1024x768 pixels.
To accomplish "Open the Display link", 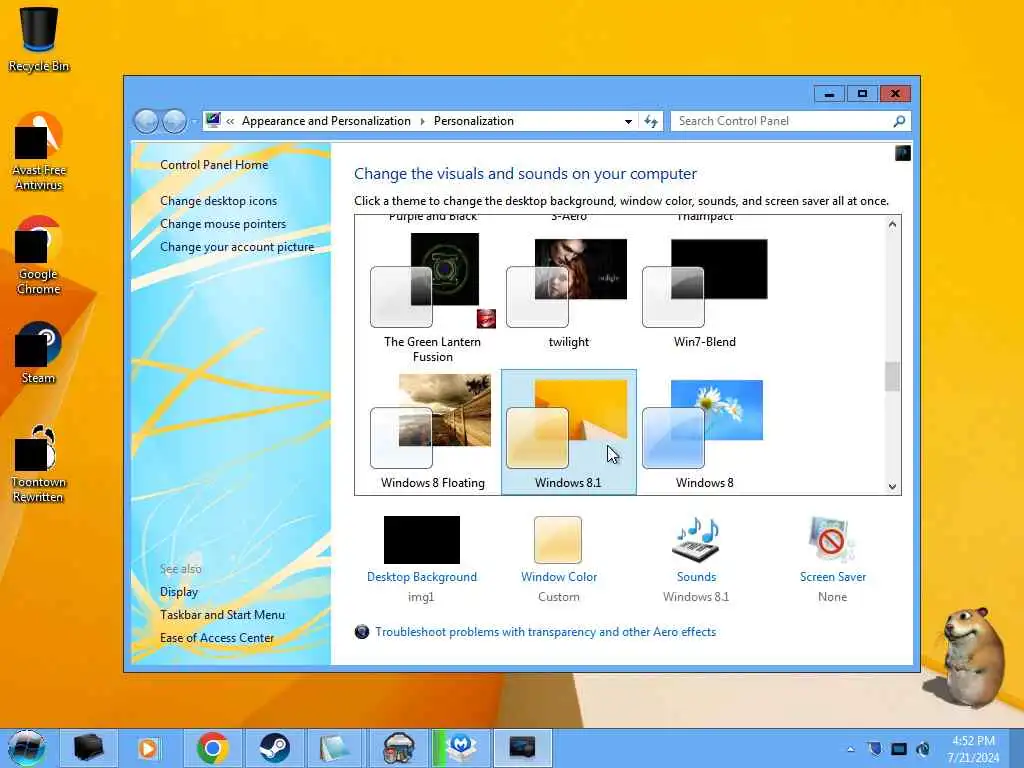I will pyautogui.click(x=178, y=592).
